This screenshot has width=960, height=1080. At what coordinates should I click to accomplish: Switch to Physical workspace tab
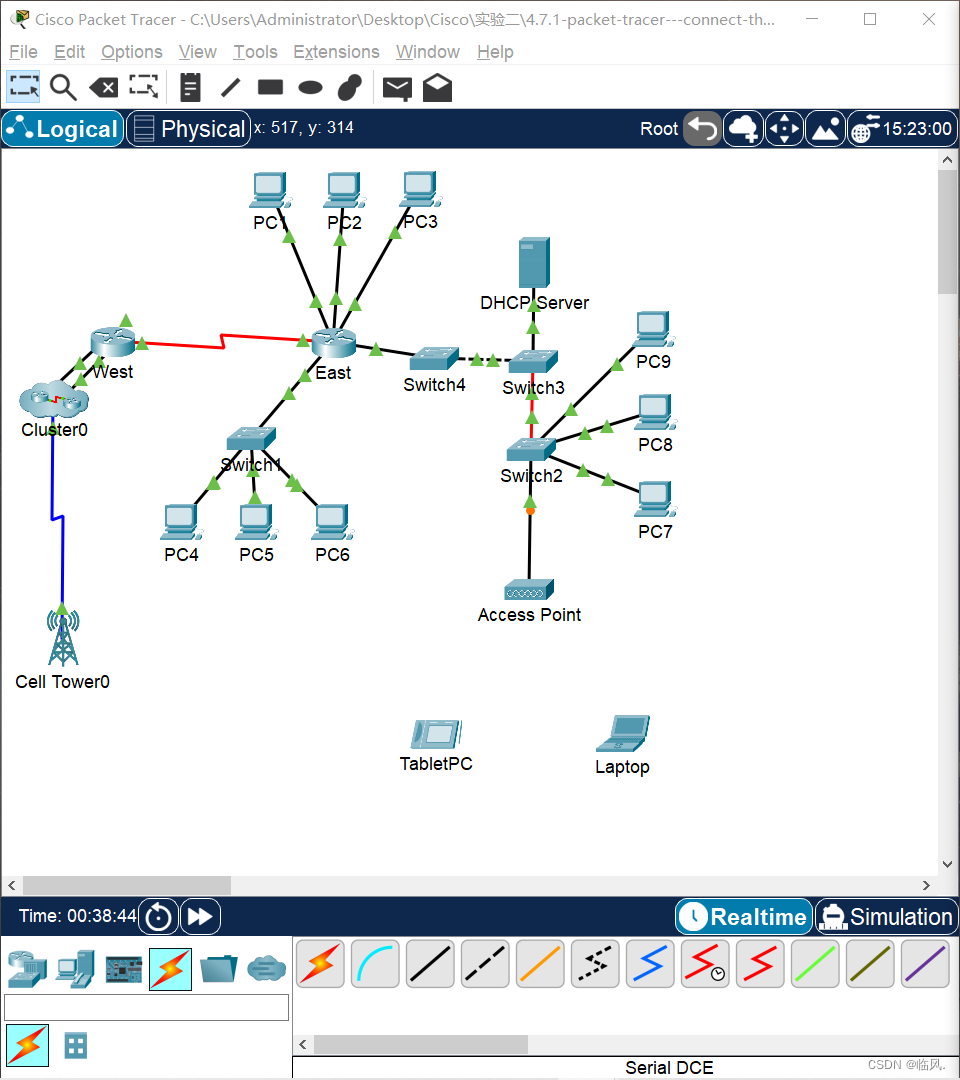tap(189, 129)
